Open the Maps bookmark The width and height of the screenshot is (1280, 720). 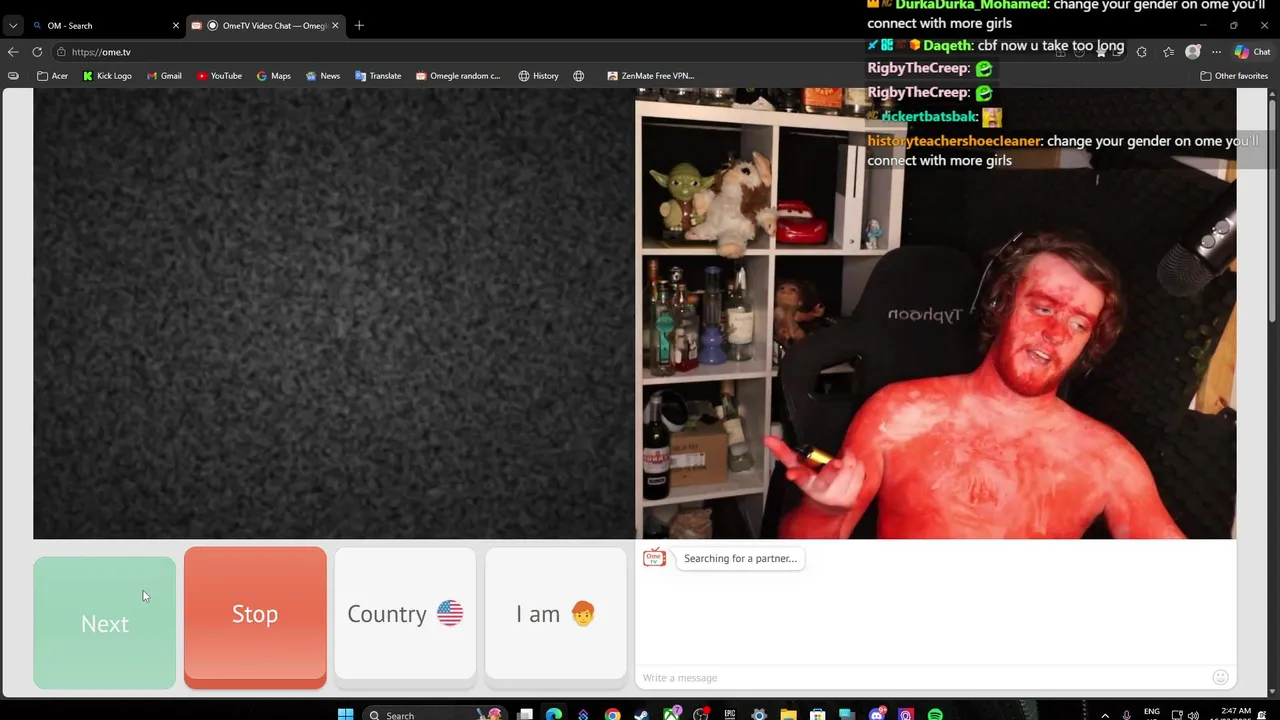coord(273,76)
